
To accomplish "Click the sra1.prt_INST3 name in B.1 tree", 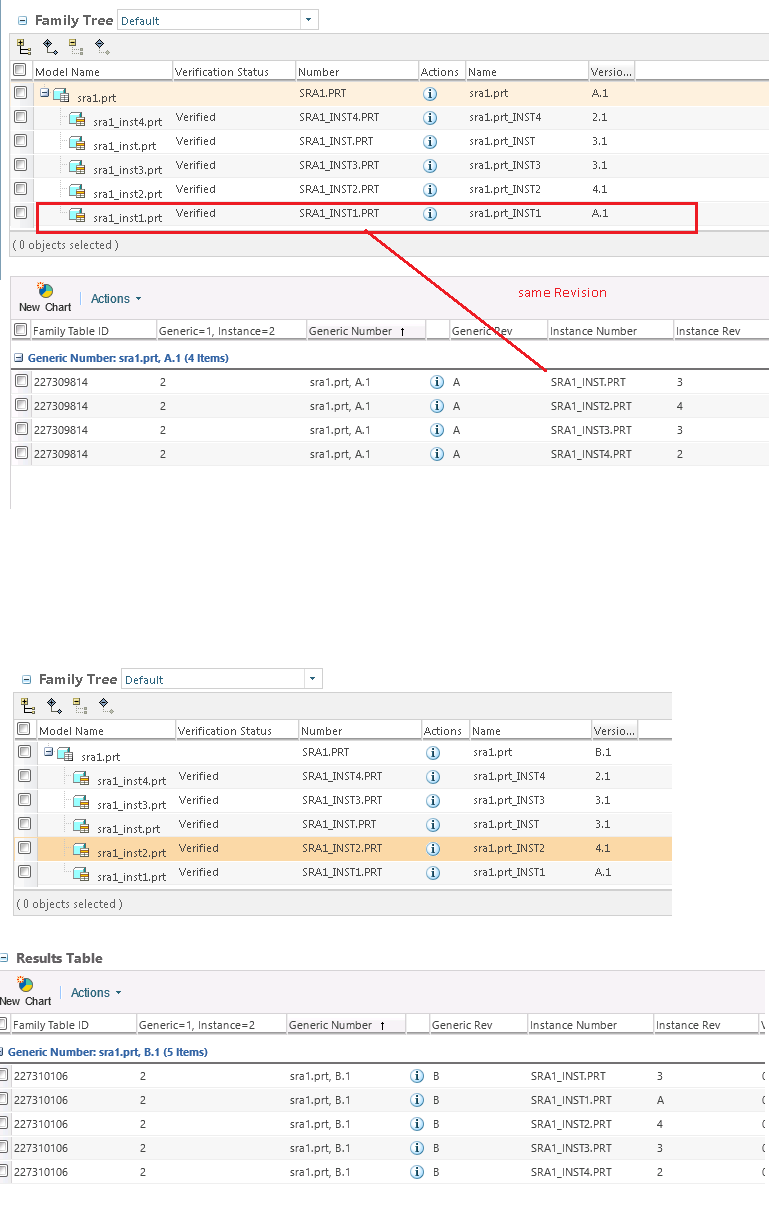I will [x=509, y=800].
